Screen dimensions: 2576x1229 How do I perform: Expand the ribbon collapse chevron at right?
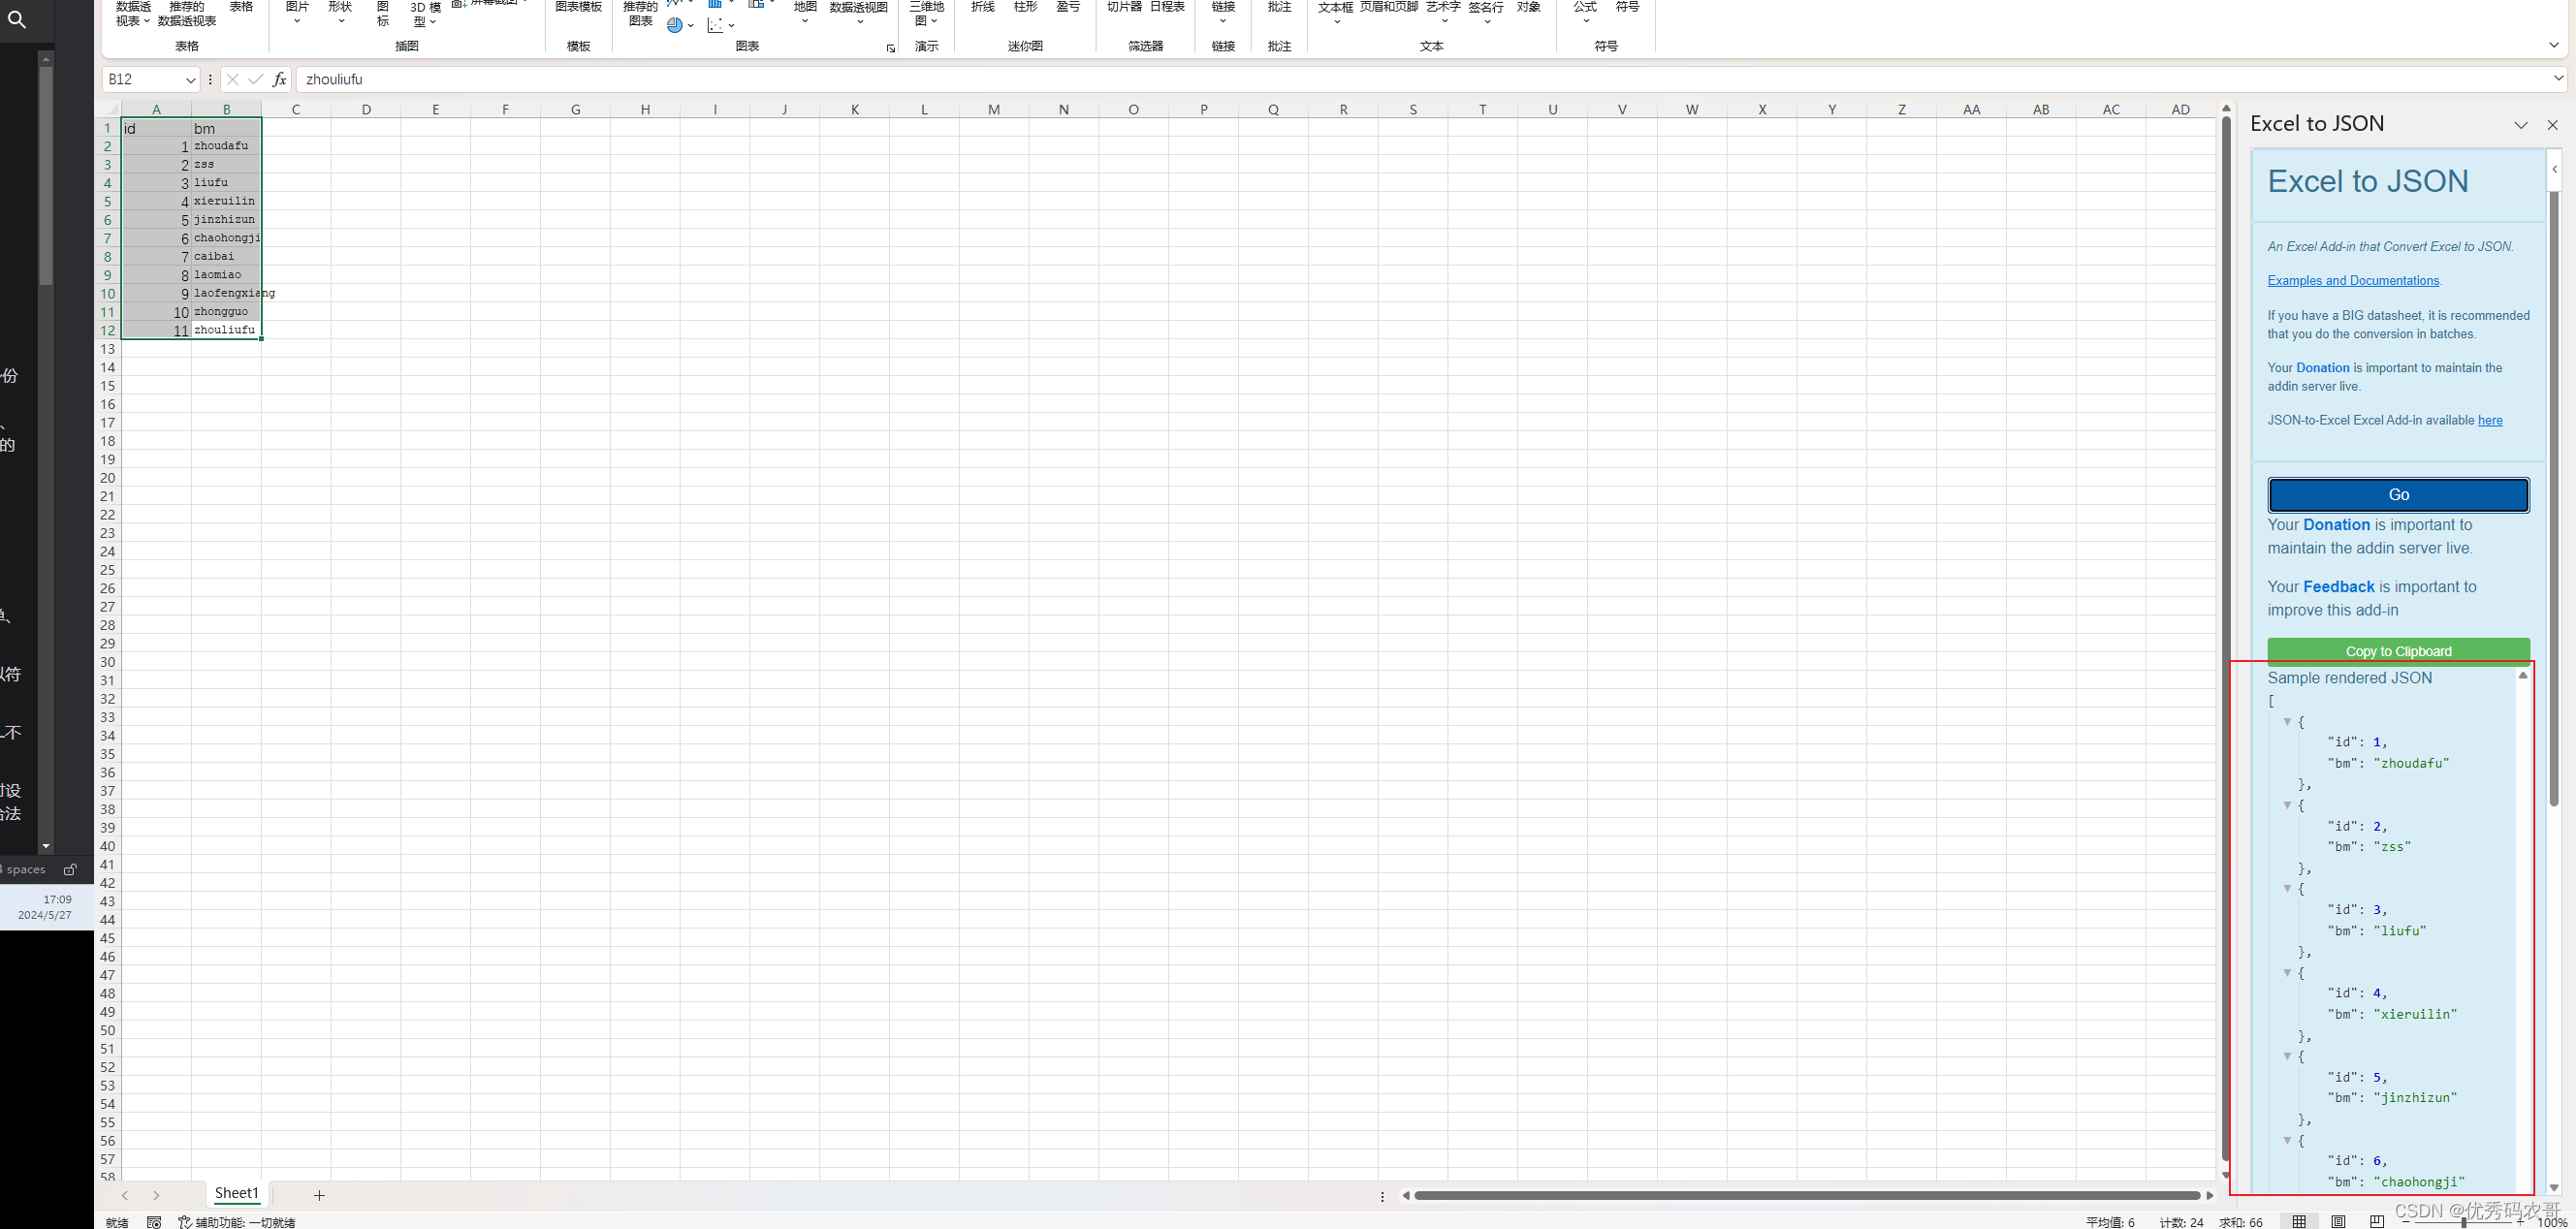click(2553, 45)
